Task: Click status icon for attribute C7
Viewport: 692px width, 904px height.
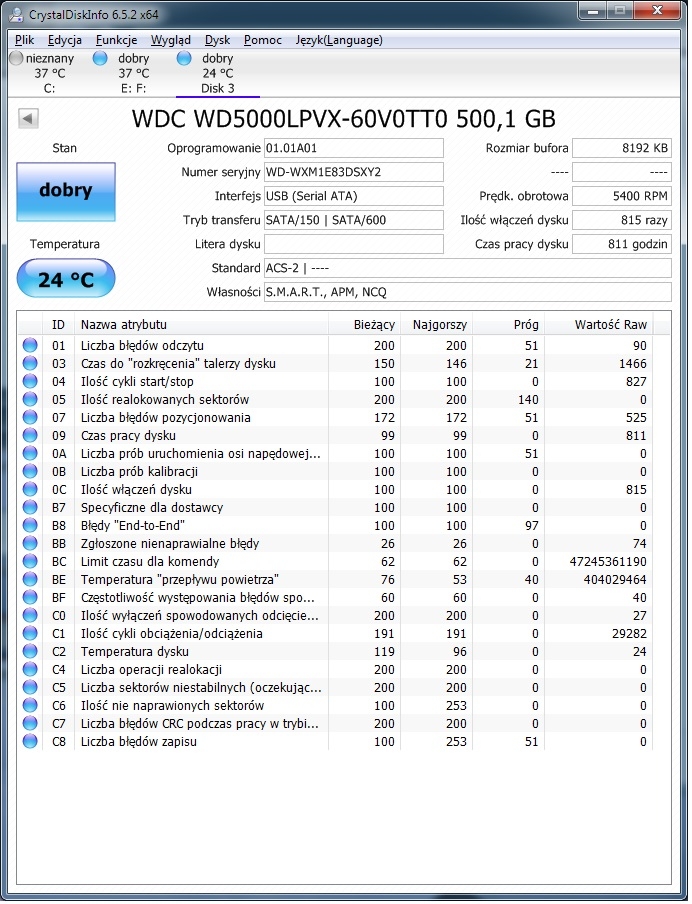Action: 29,724
